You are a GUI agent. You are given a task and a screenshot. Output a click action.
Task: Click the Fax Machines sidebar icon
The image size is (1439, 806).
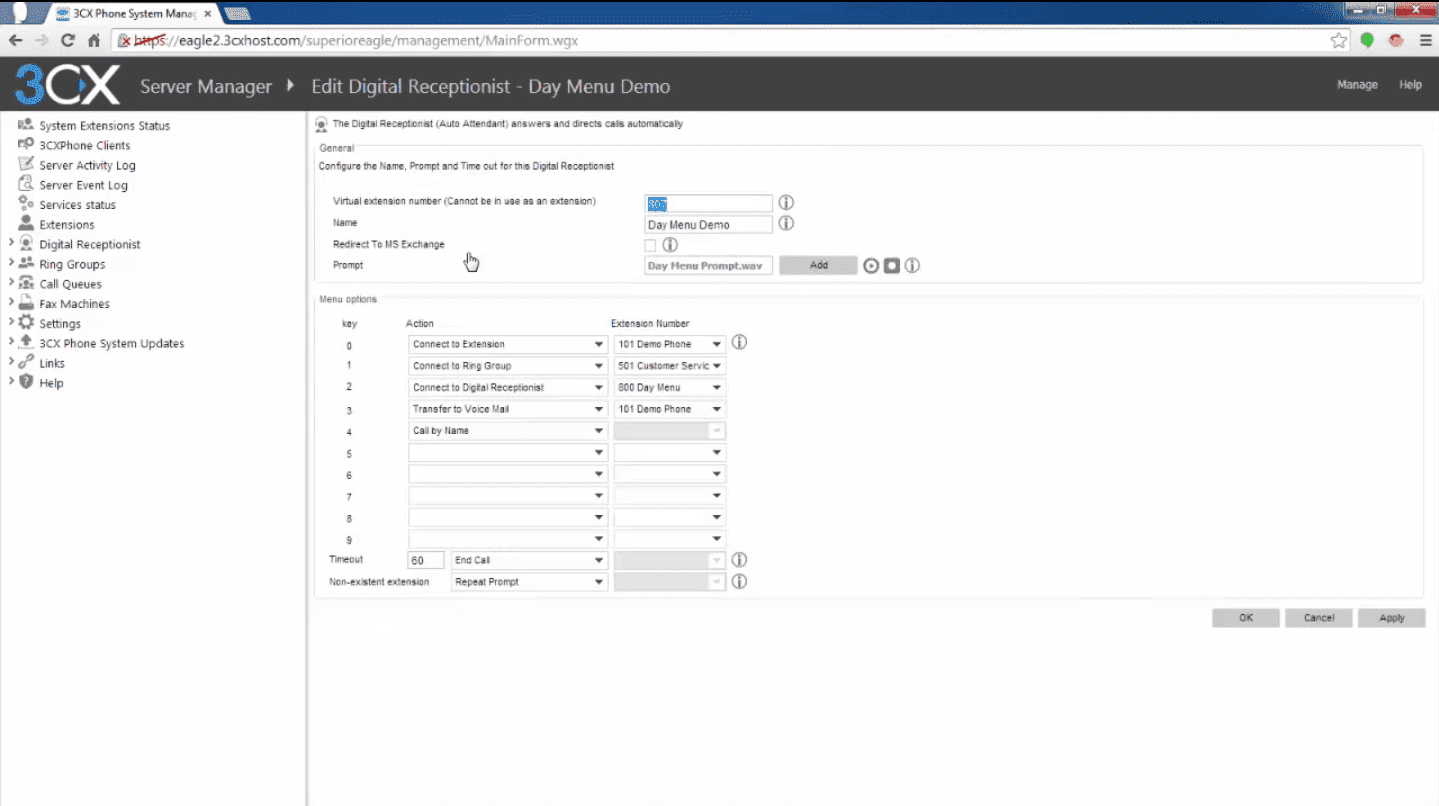[26, 303]
